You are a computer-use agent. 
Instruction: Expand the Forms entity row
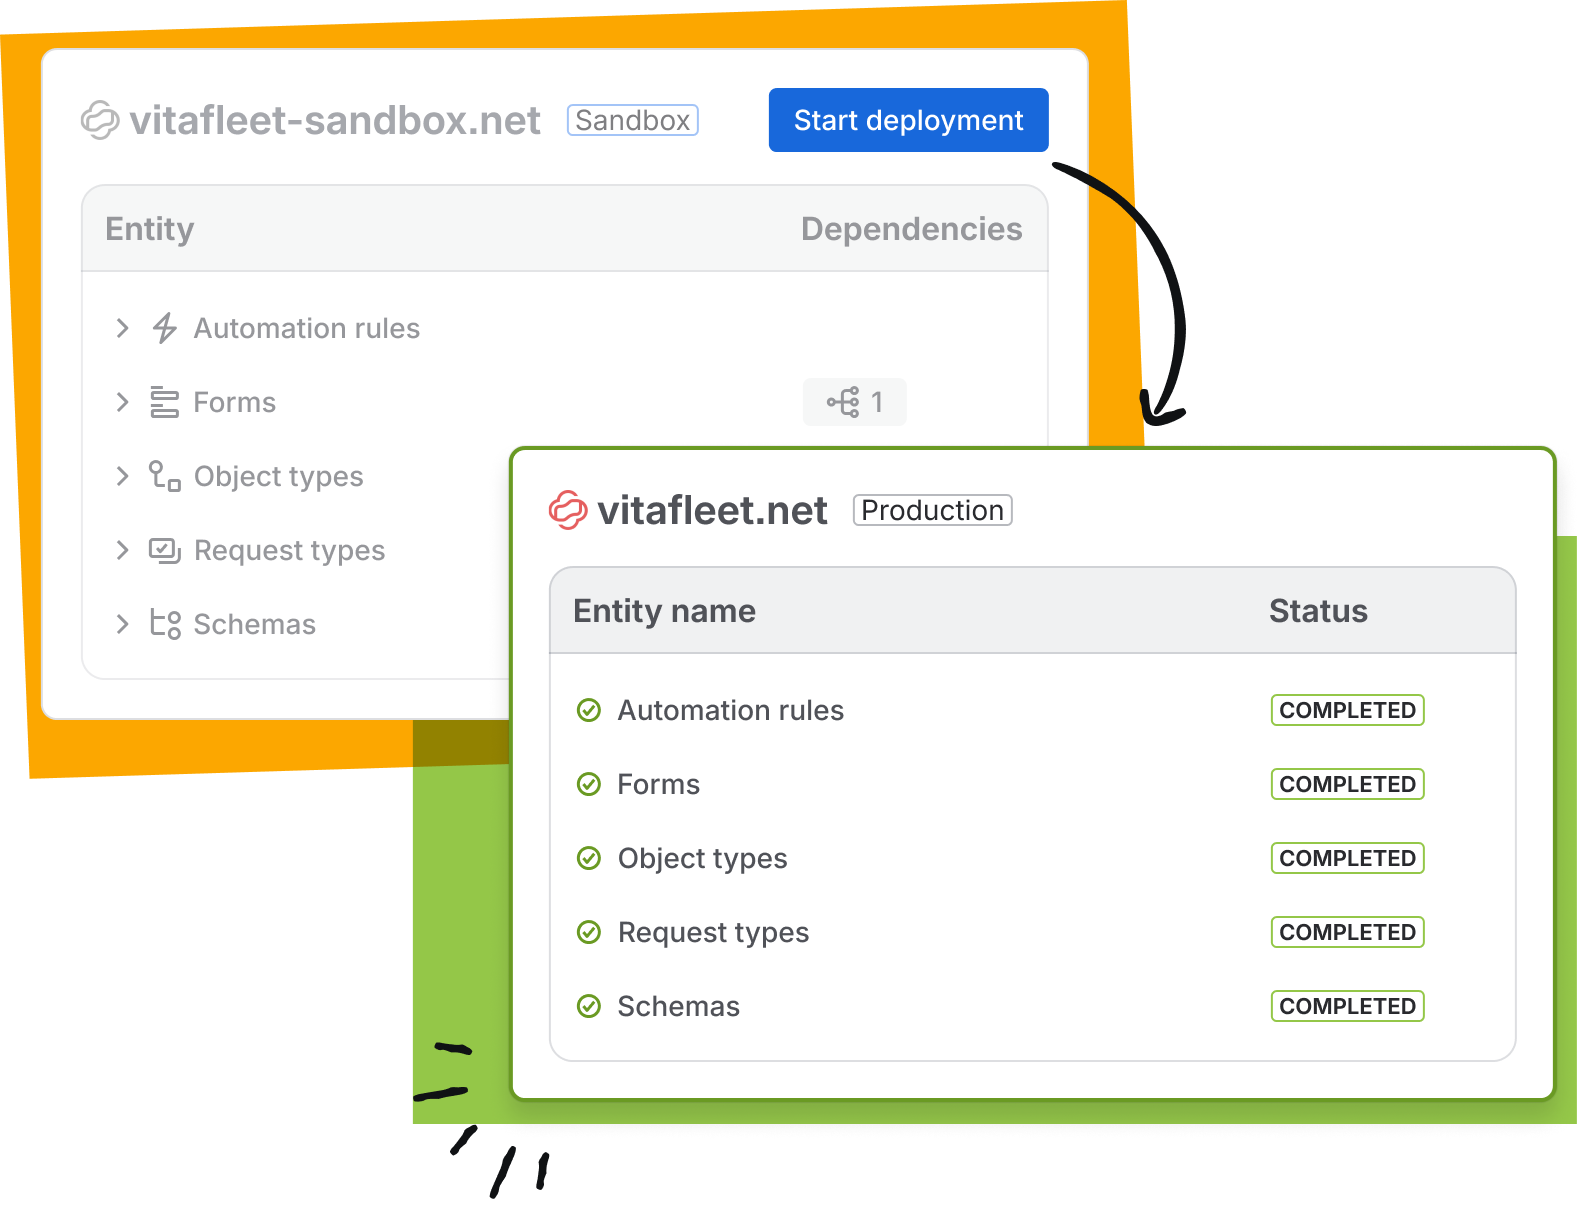click(x=123, y=402)
